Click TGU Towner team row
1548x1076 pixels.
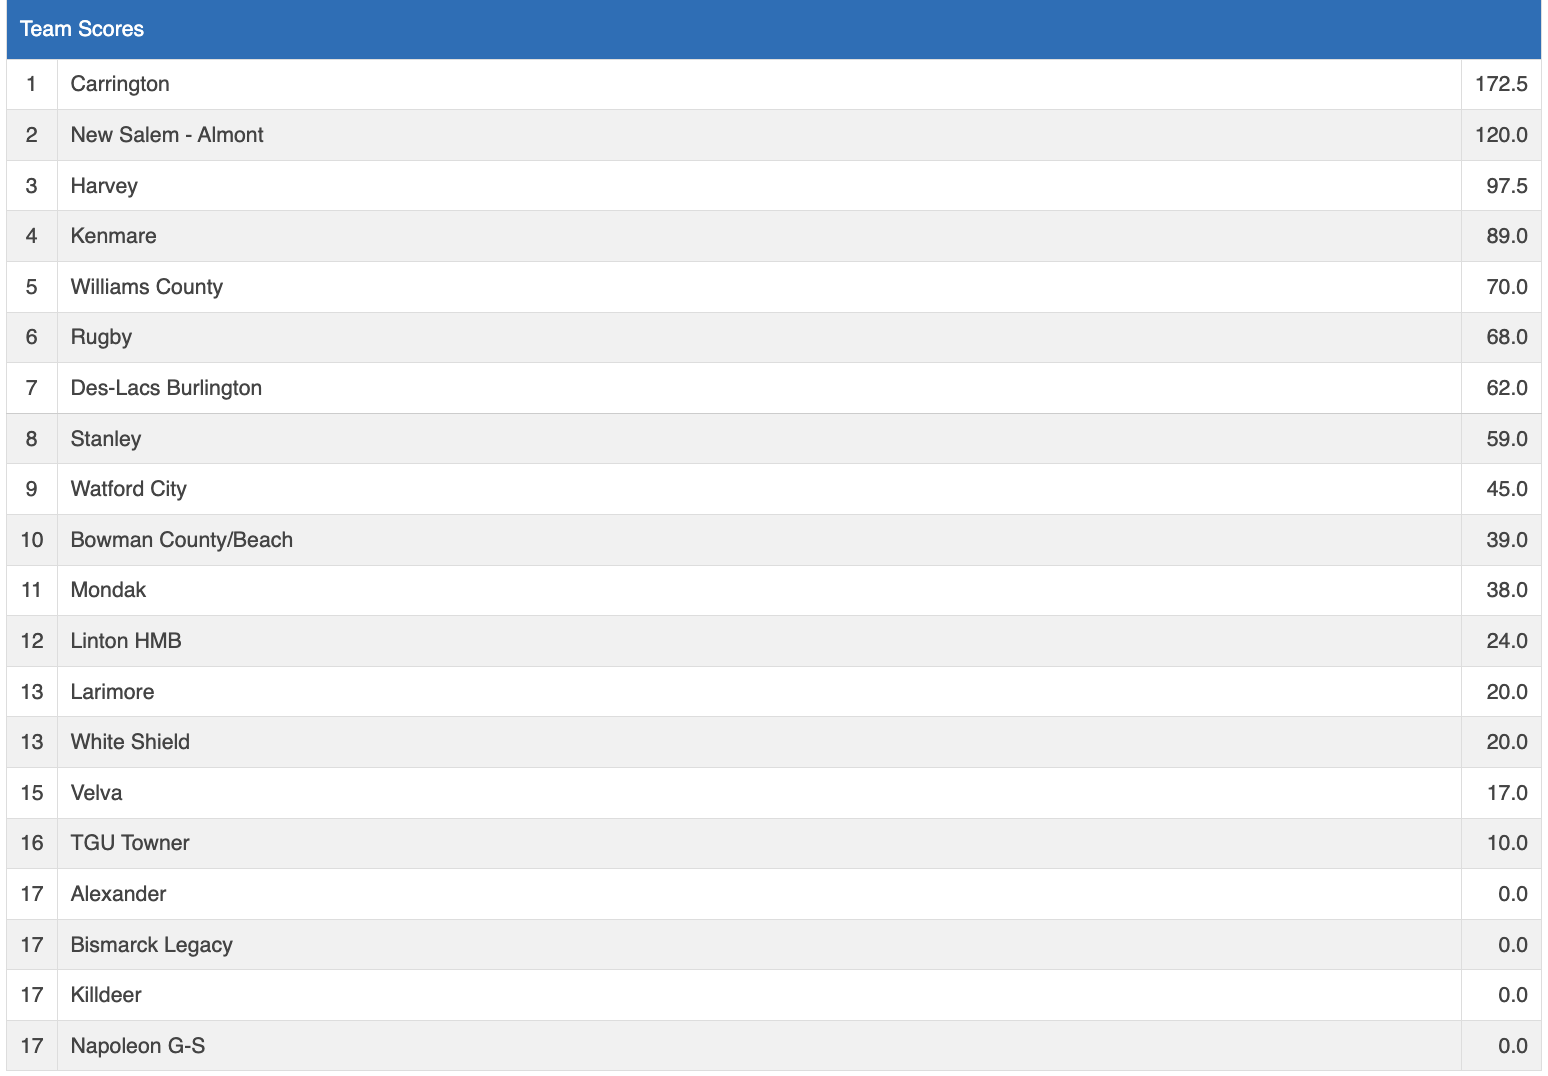130,843
